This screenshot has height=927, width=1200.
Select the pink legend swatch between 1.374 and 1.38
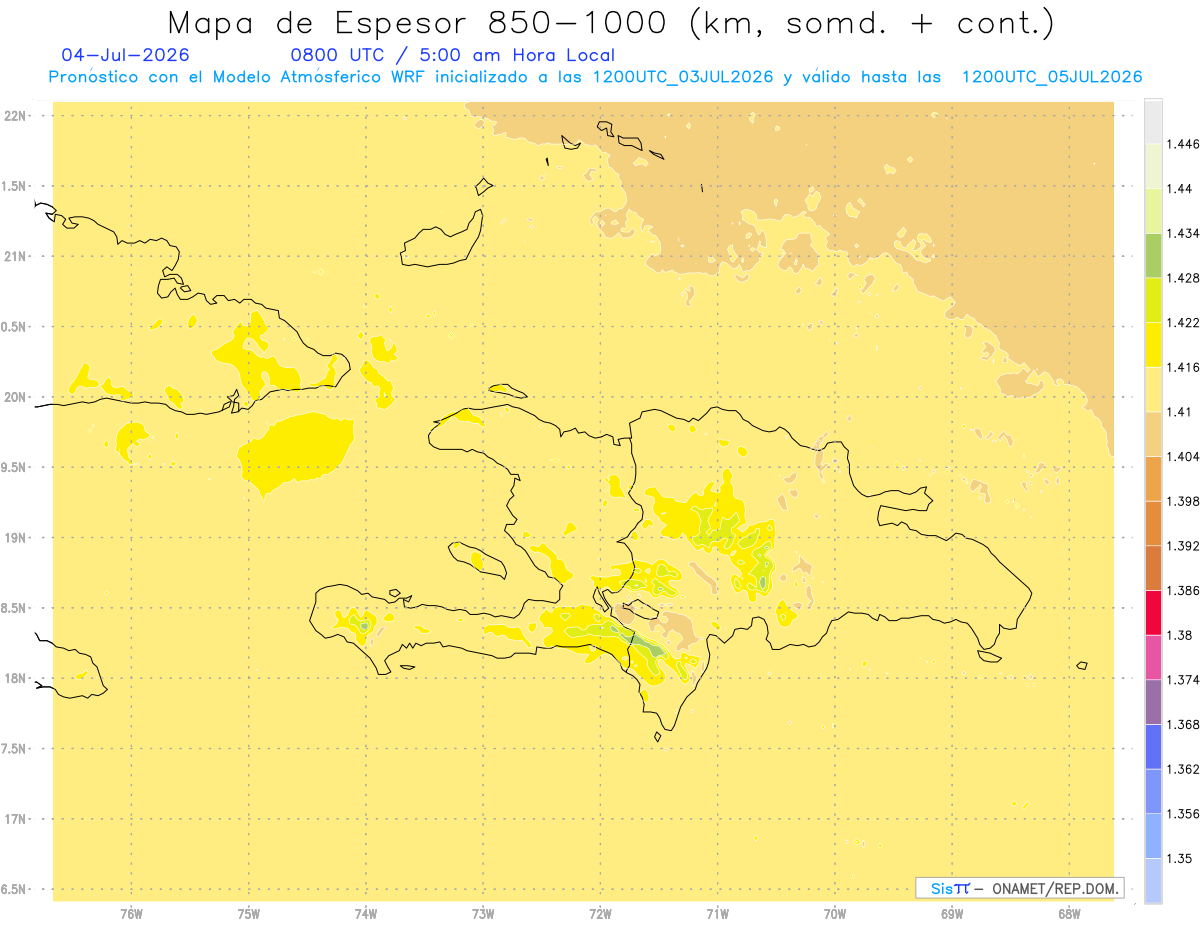[1153, 657]
